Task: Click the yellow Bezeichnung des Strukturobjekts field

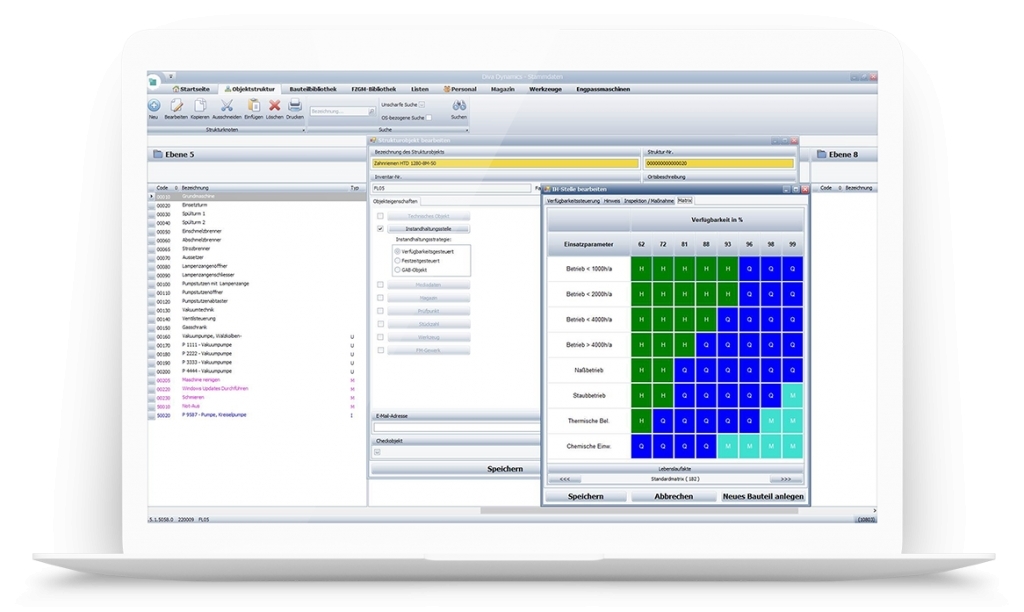Action: (x=505, y=163)
